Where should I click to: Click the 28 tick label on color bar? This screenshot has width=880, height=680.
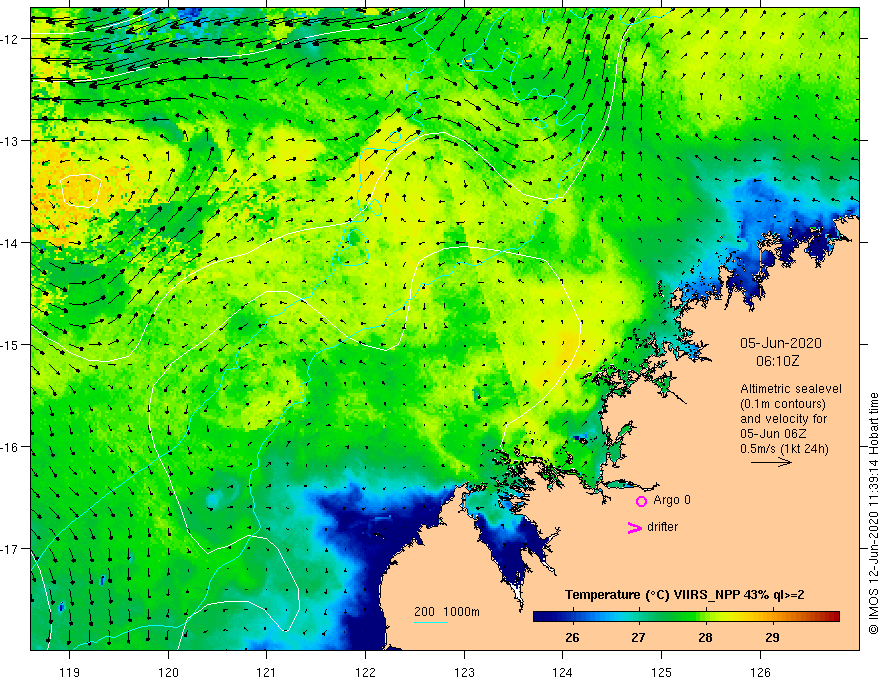(705, 638)
